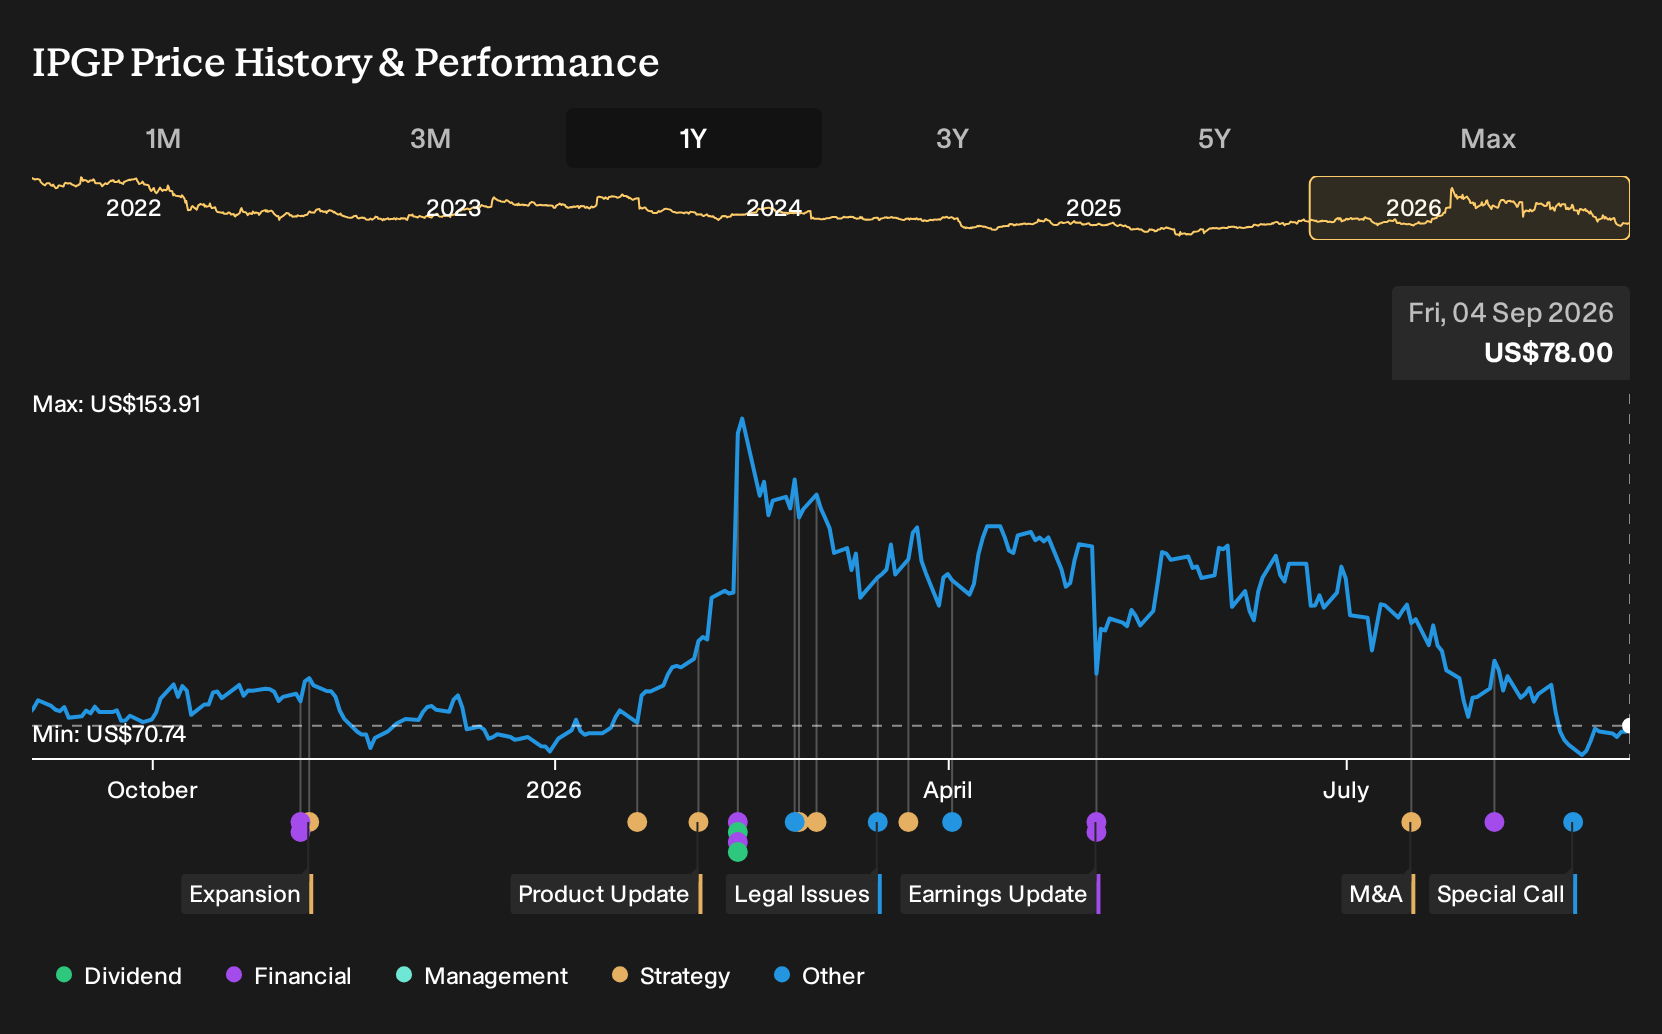Switch to the 5Y time range
1662x1034 pixels.
pos(1214,138)
